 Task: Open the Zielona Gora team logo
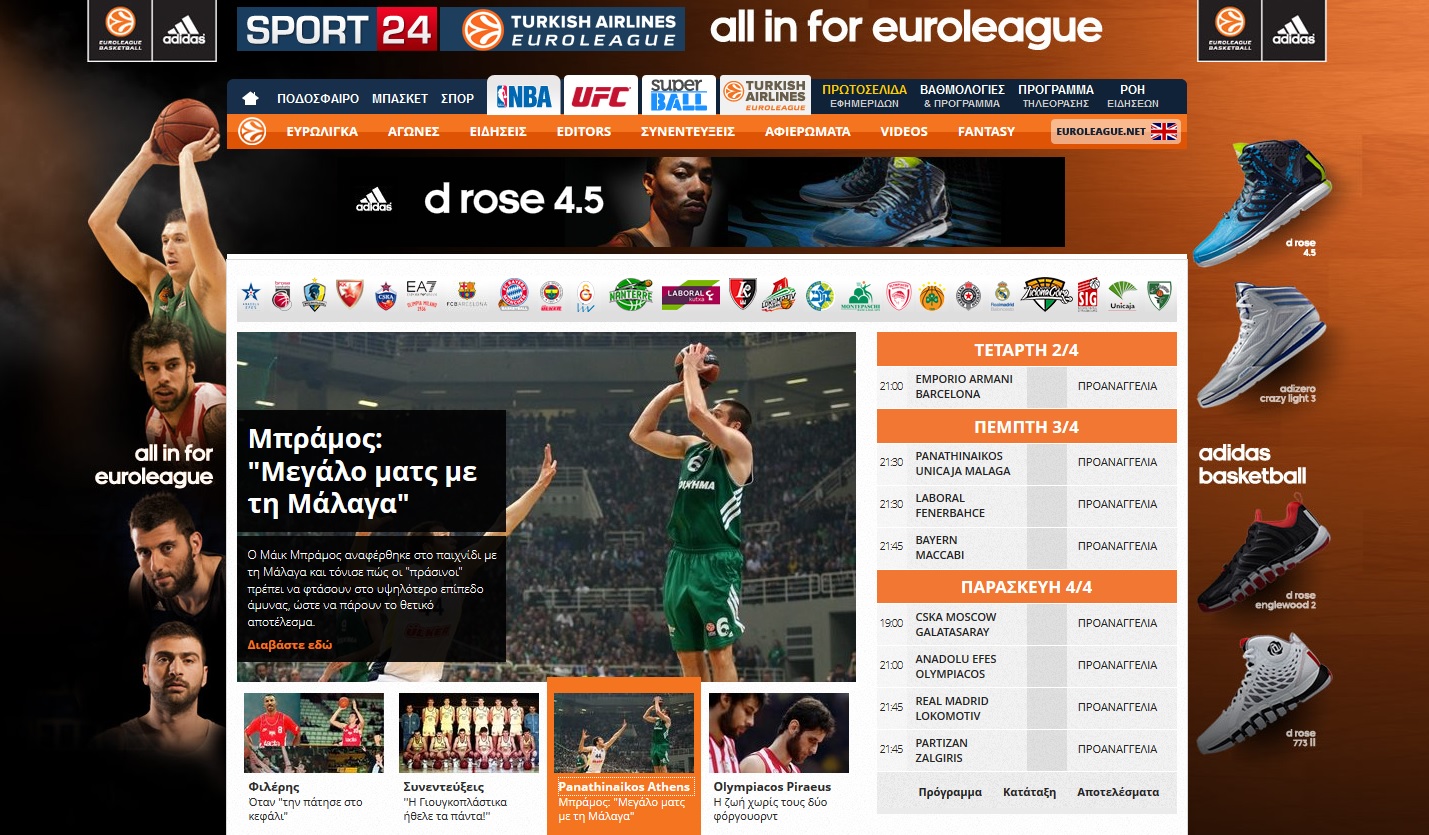1046,294
